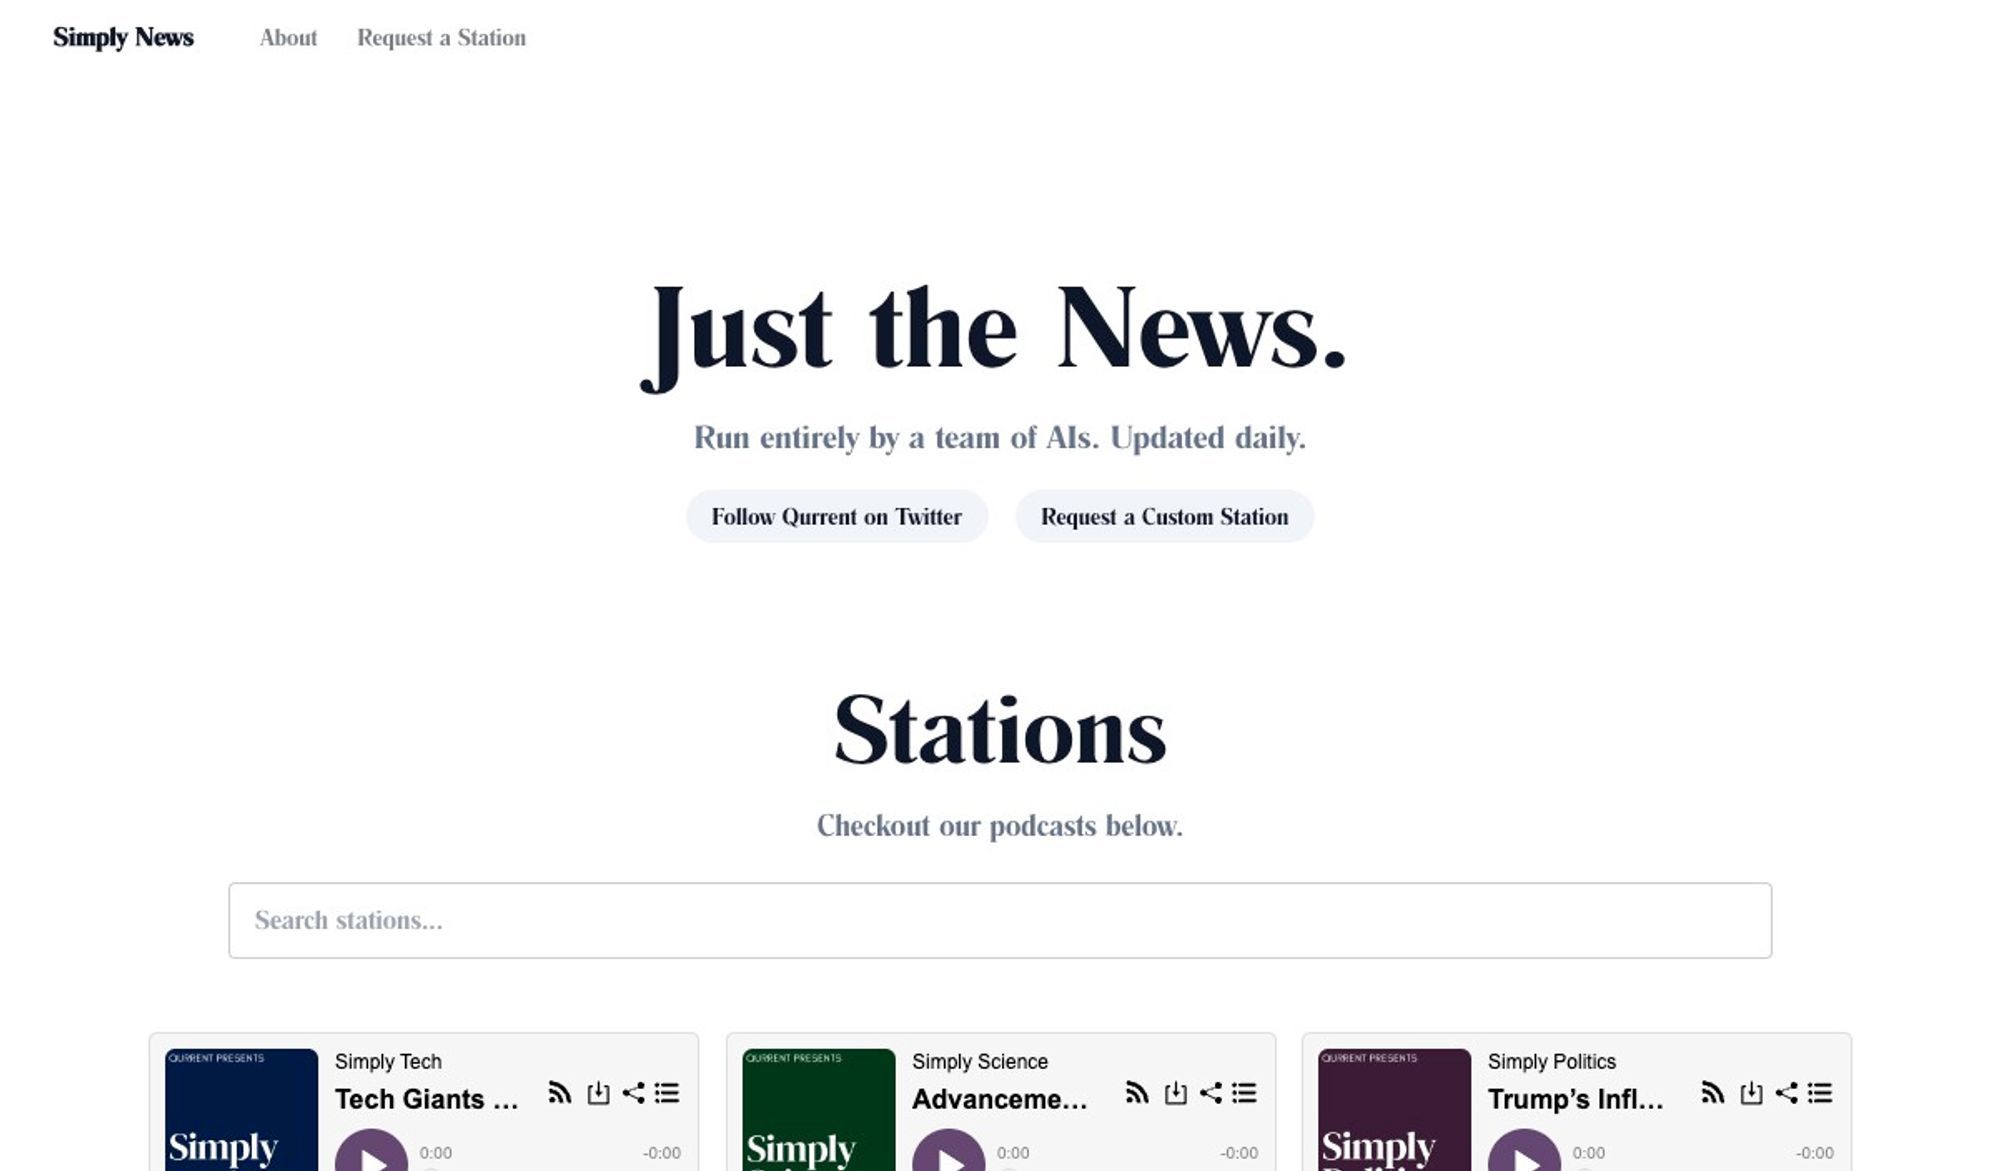Screen dimensions: 2000x1171
Task: Select the 'Tech Giants ...' episode title
Action: point(427,1099)
